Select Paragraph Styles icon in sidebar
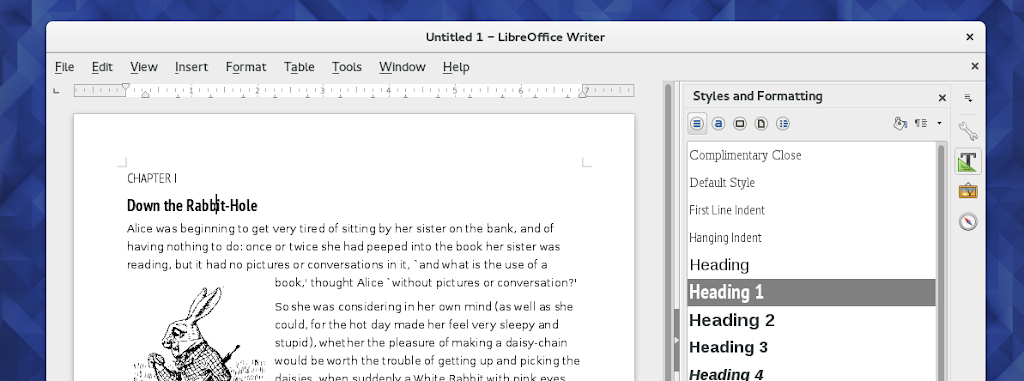Viewport: 1024px width, 381px height. click(x=697, y=124)
